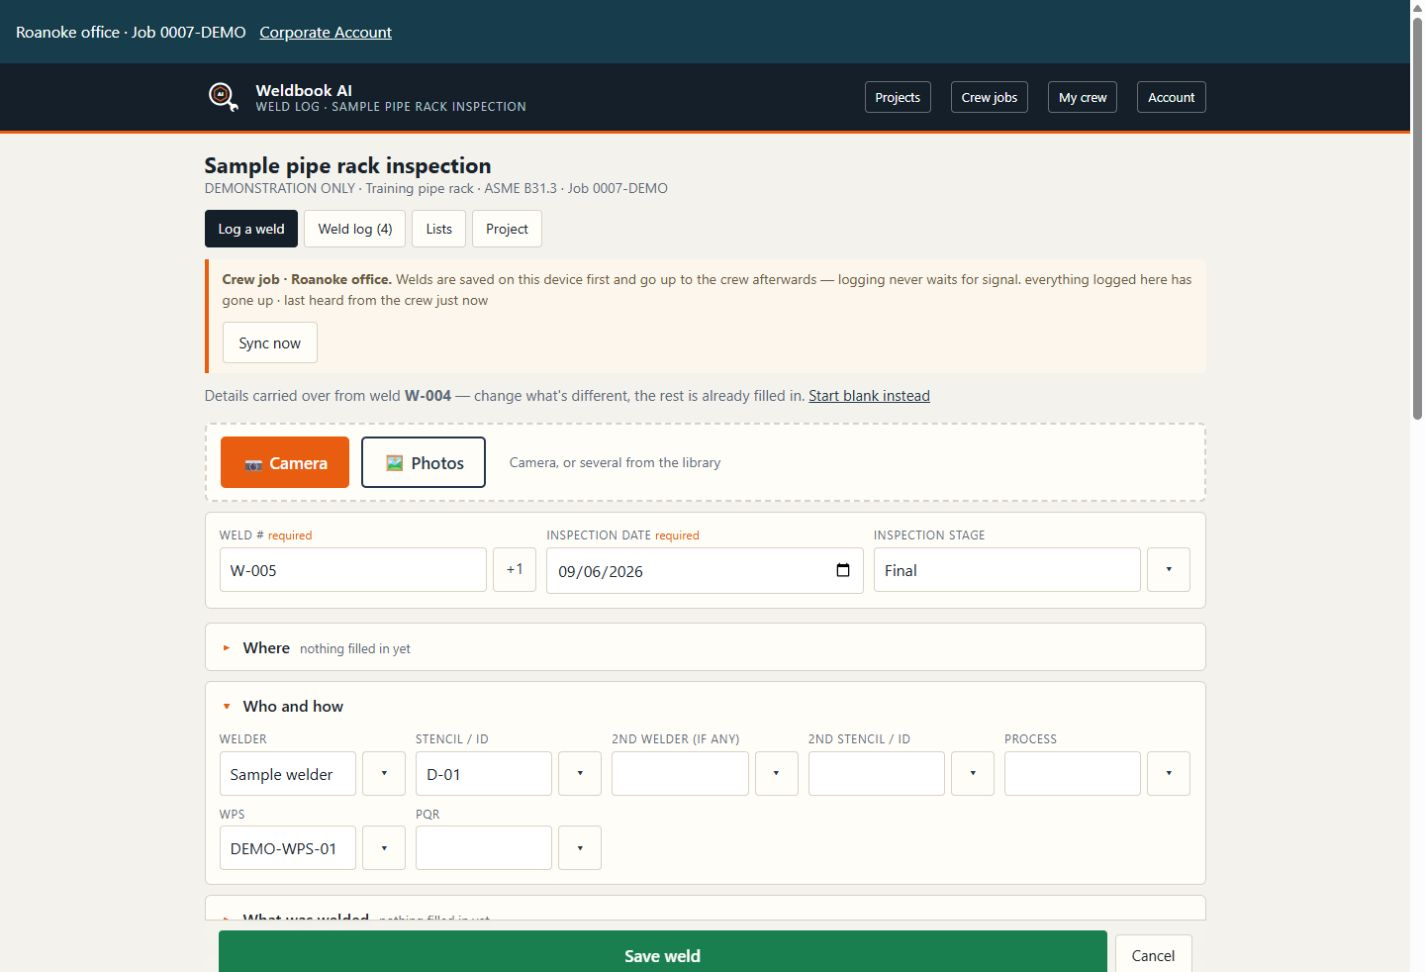Focus the Weld # input field

pyautogui.click(x=353, y=570)
